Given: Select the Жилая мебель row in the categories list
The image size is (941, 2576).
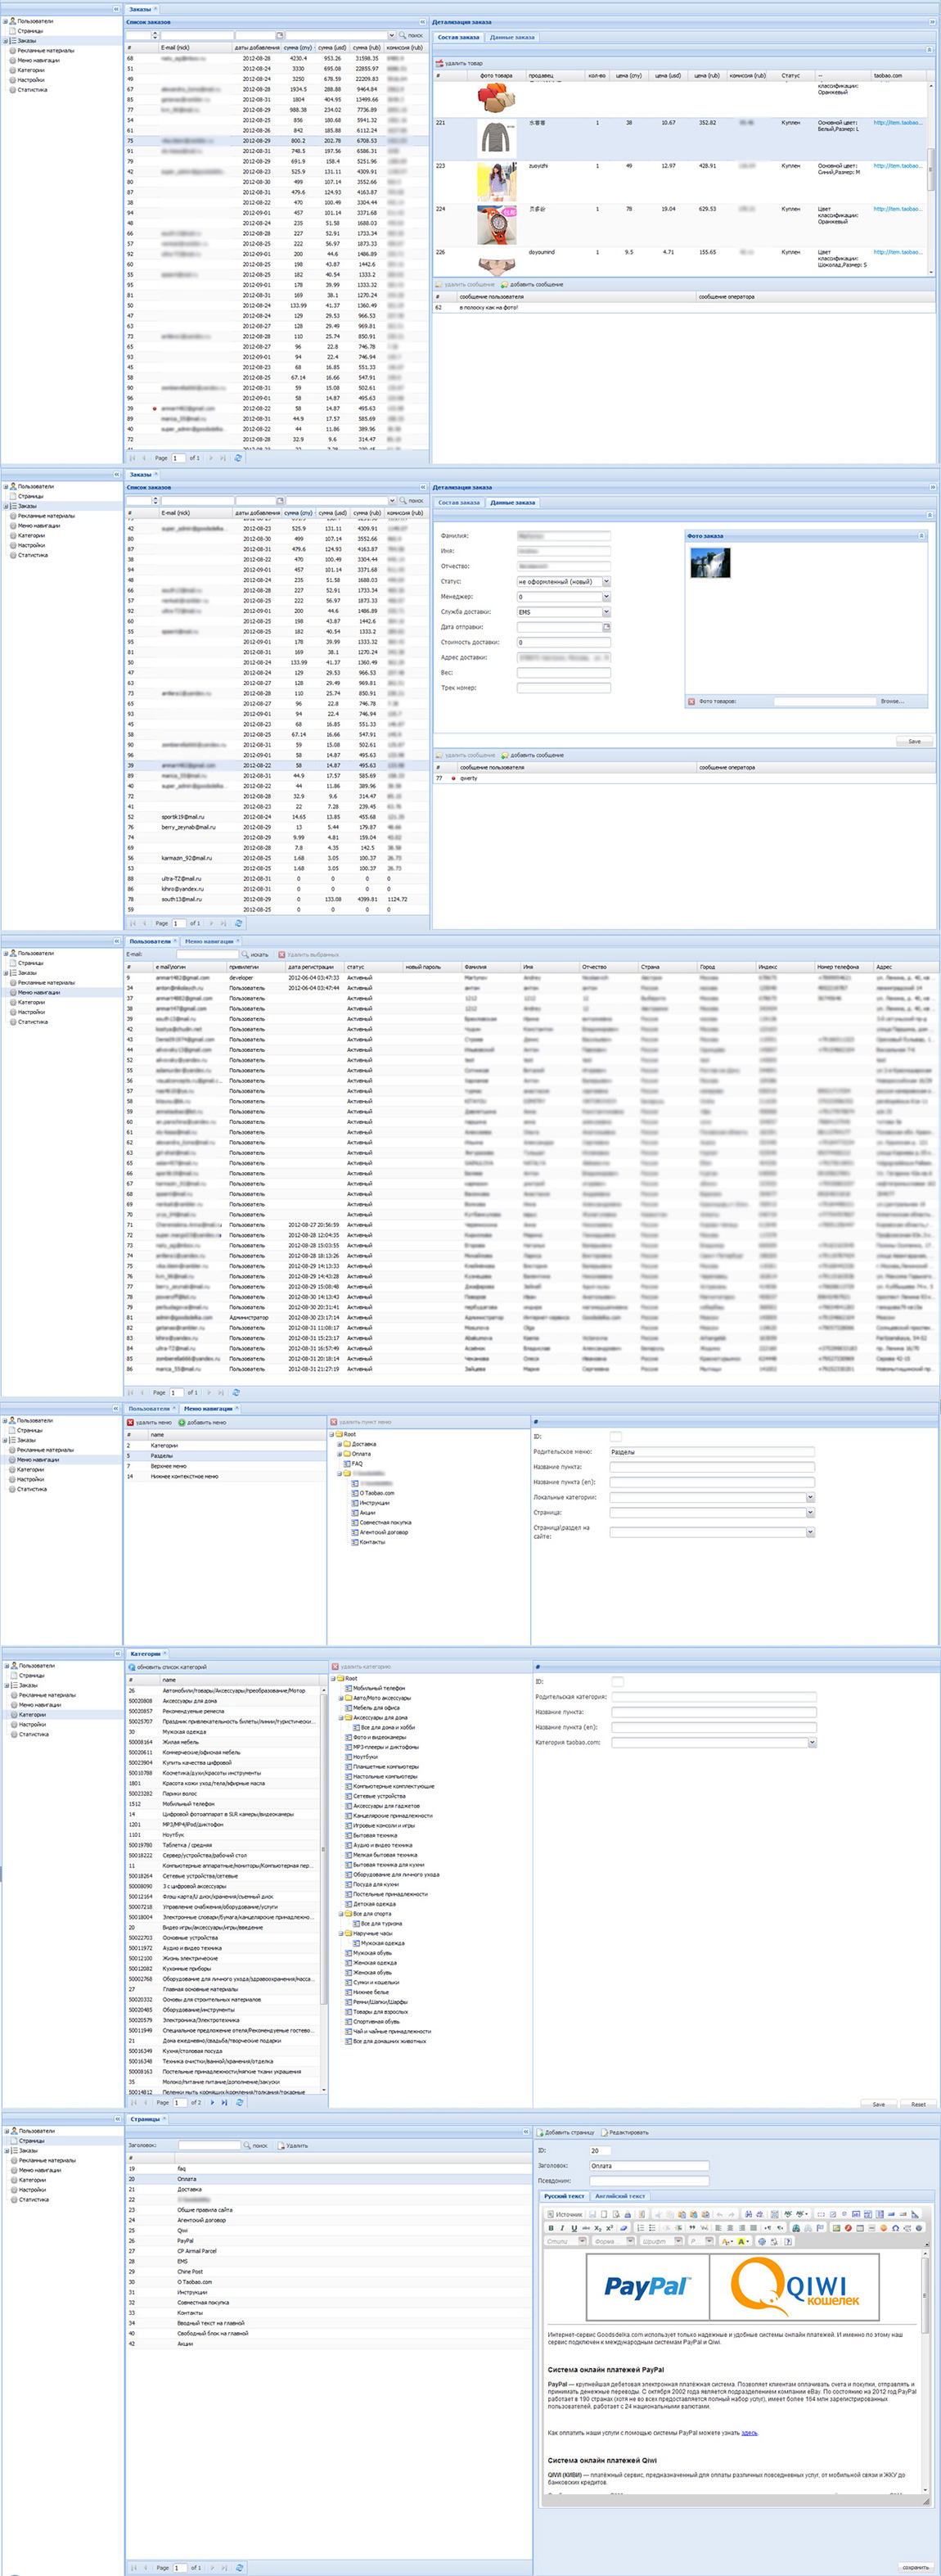Looking at the screenshot, I should [224, 1742].
